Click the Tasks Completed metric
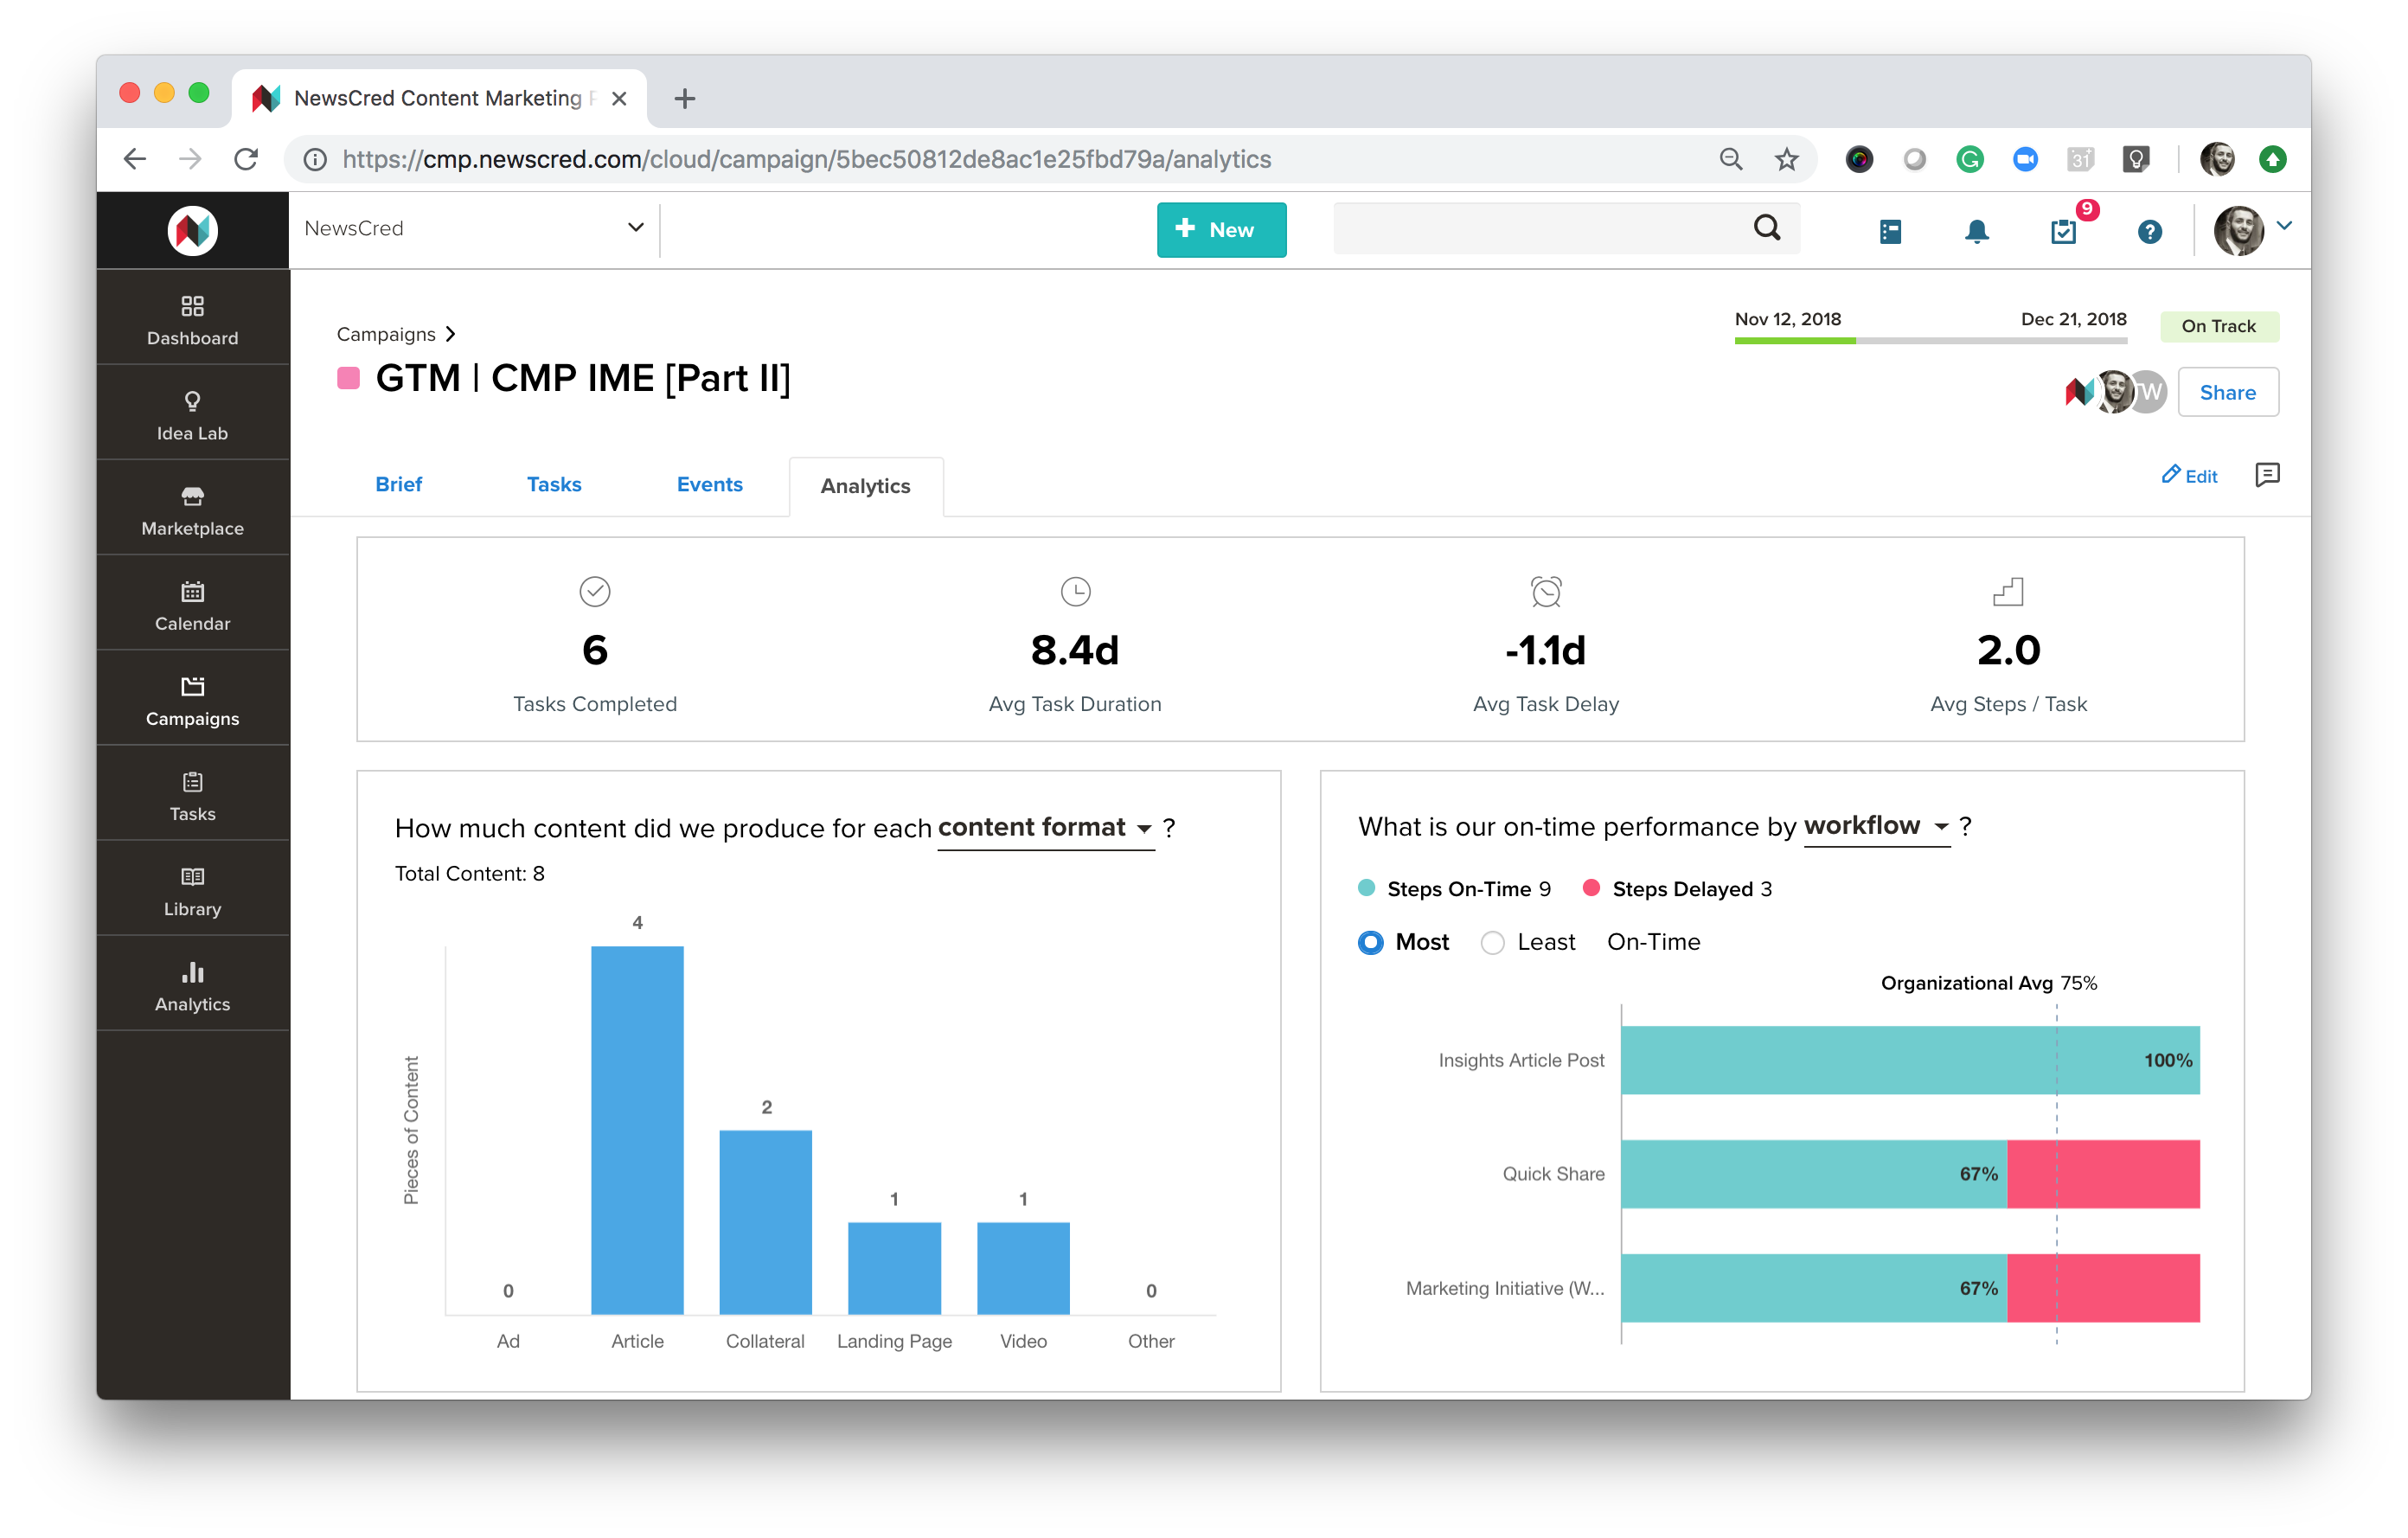The height and width of the screenshot is (1538, 2408). click(x=595, y=646)
